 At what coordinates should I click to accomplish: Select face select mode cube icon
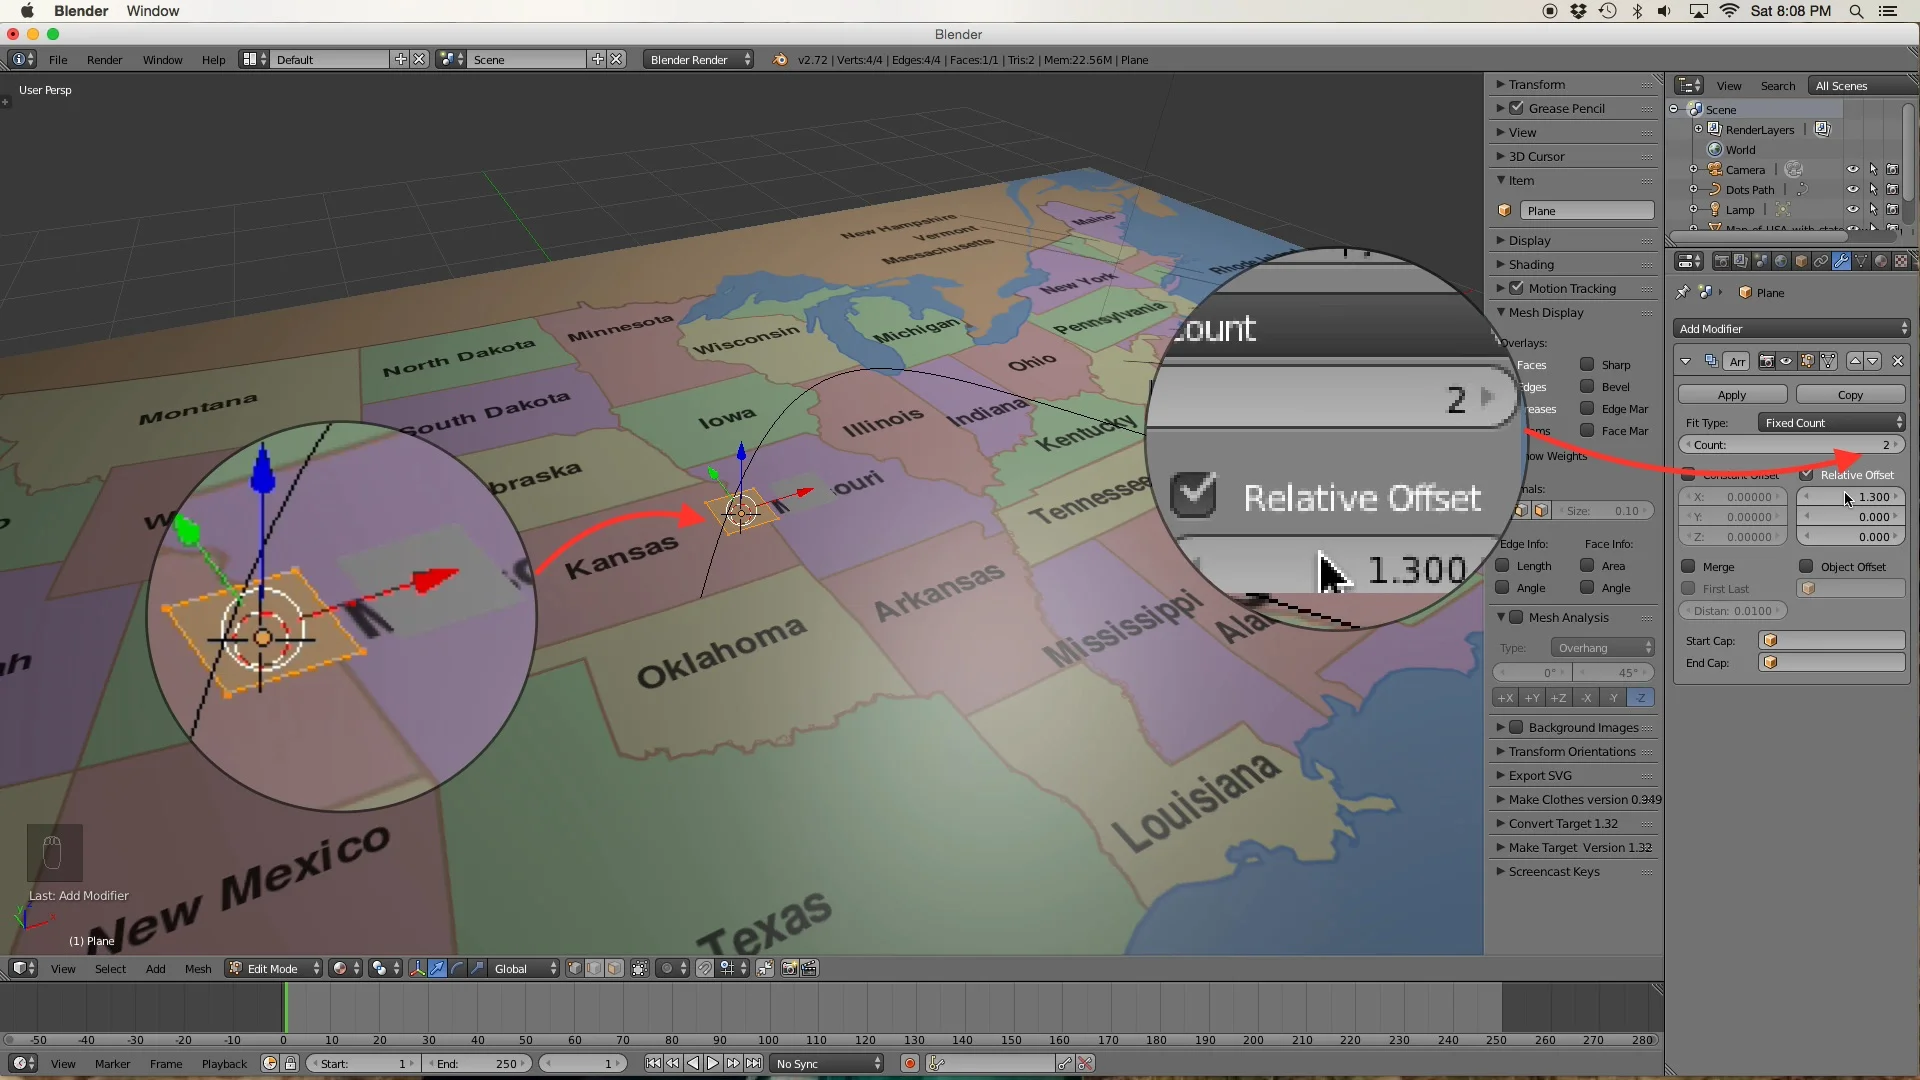point(615,968)
